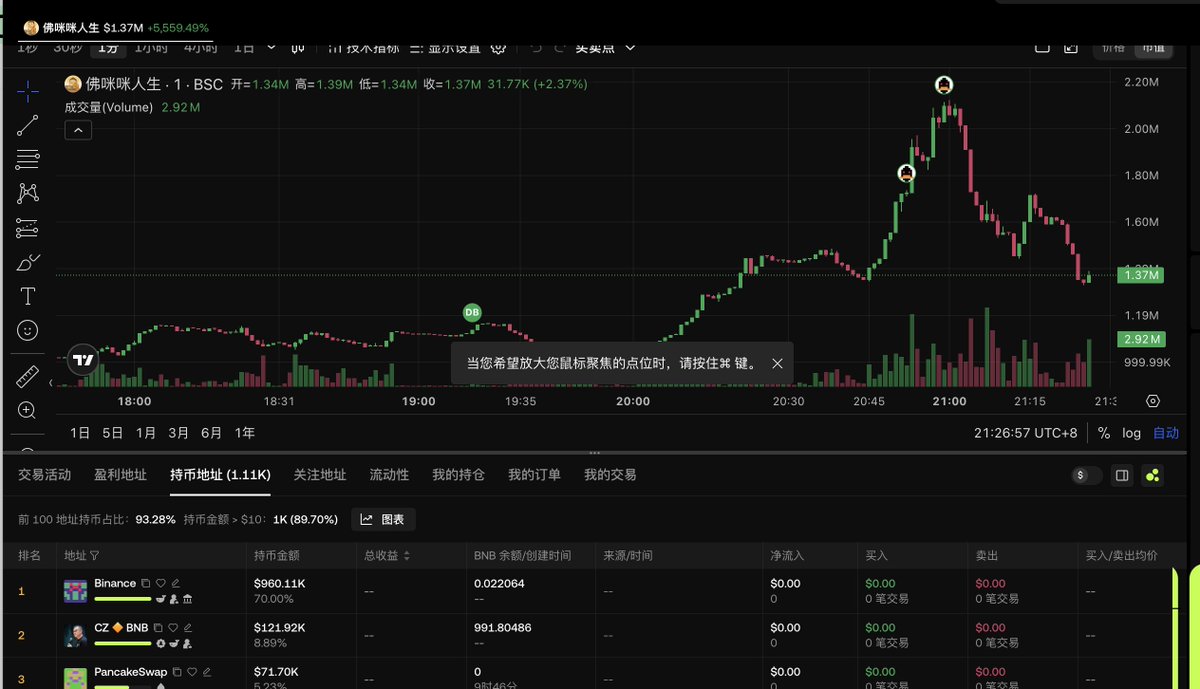The width and height of the screenshot is (1200, 689).
Task: Select the trend line drawing tool
Action: point(28,125)
